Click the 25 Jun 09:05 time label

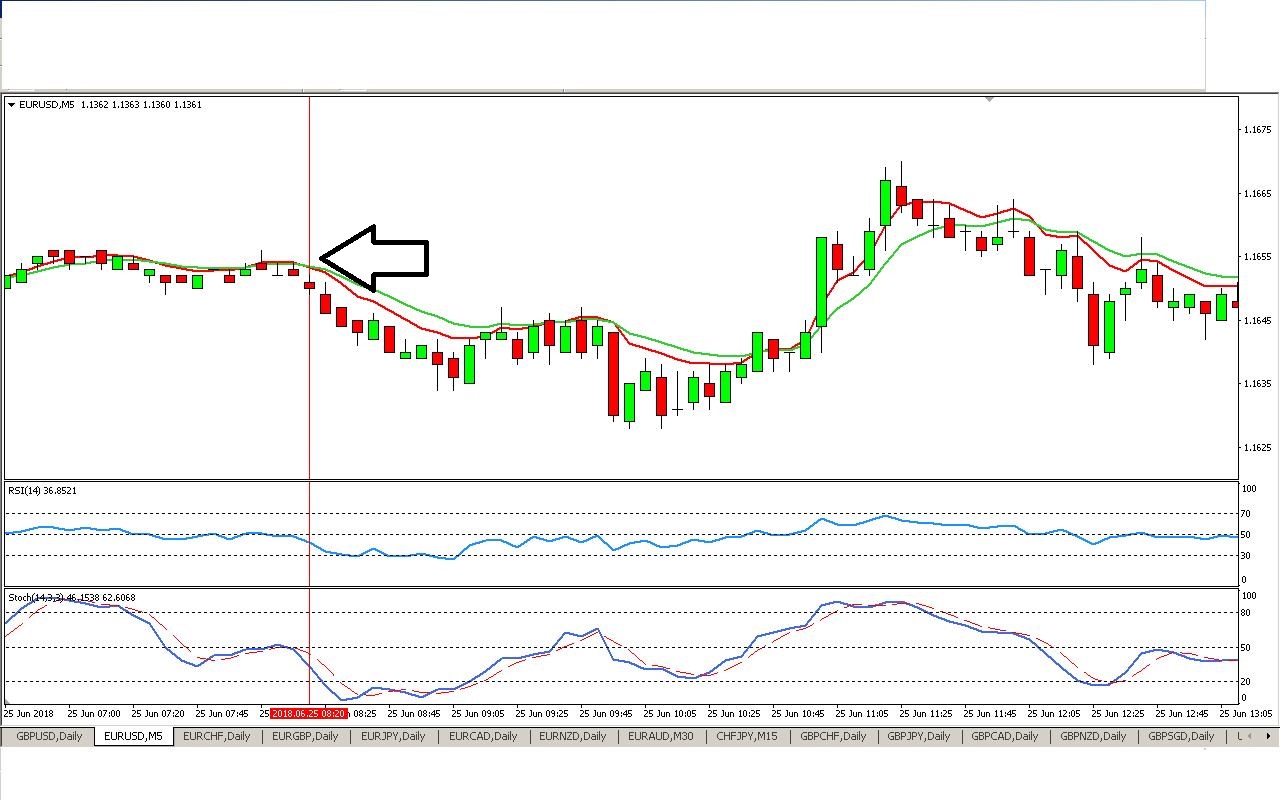(478, 714)
